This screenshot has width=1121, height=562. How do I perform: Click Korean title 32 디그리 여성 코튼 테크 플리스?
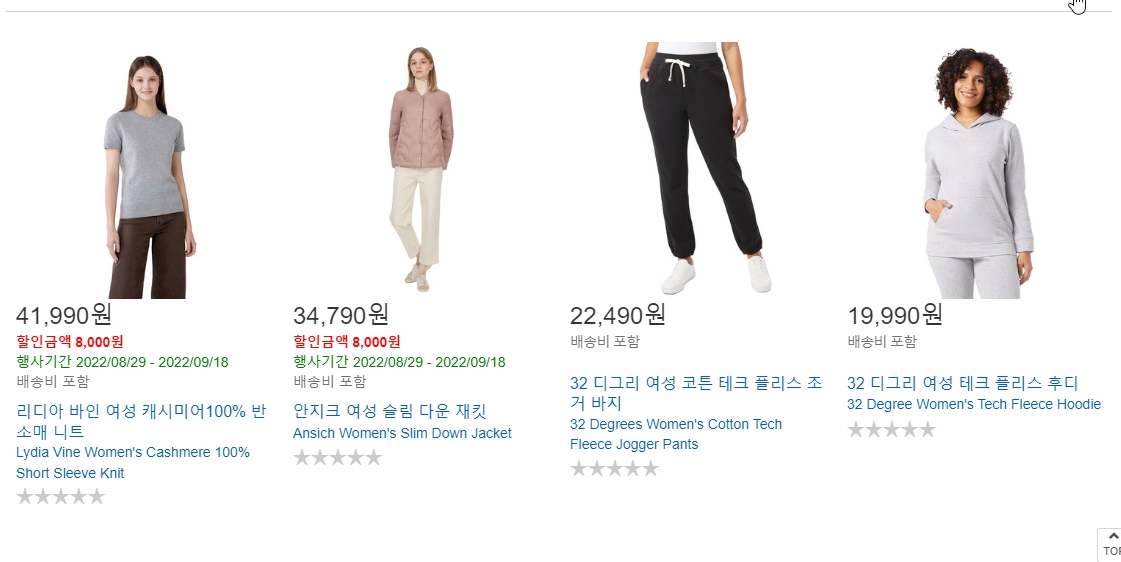pyautogui.click(x=696, y=393)
